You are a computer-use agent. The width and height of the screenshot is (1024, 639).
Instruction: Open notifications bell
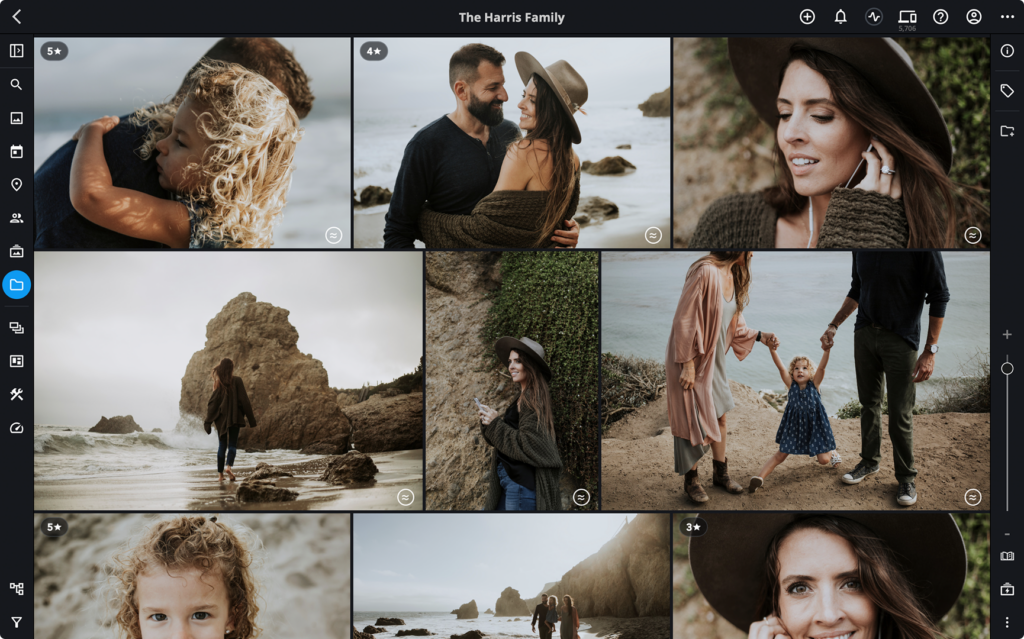pos(840,17)
